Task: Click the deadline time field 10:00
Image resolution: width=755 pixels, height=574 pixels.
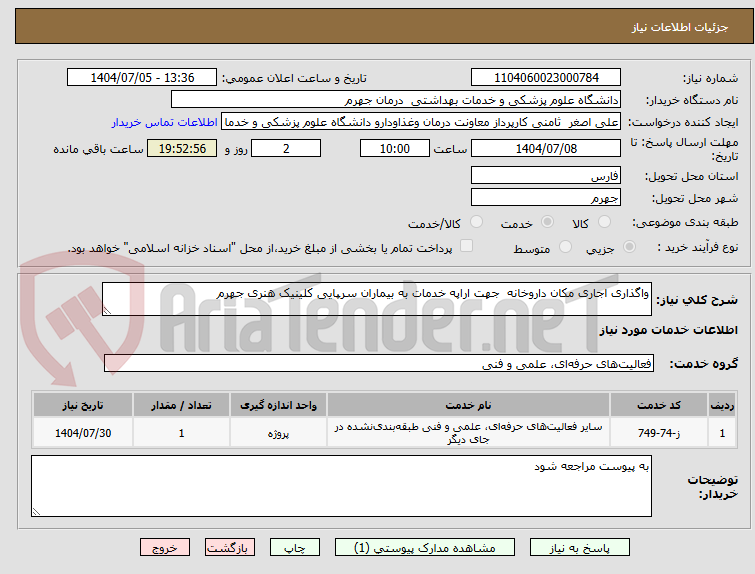Action: [x=395, y=148]
